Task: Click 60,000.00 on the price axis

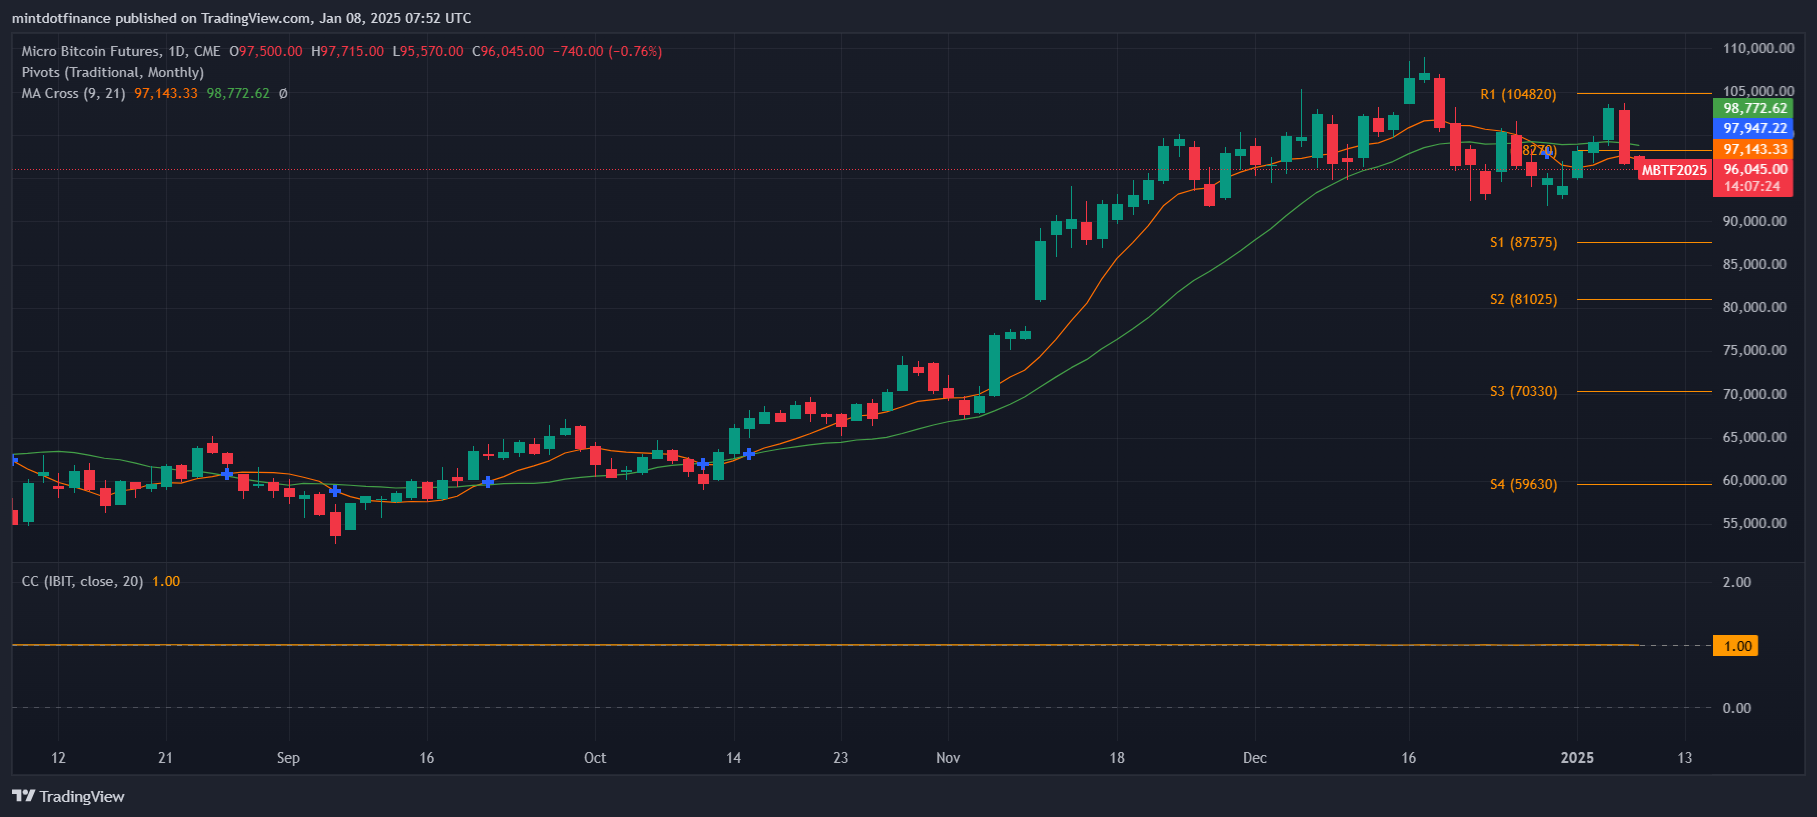Action: coord(1754,480)
